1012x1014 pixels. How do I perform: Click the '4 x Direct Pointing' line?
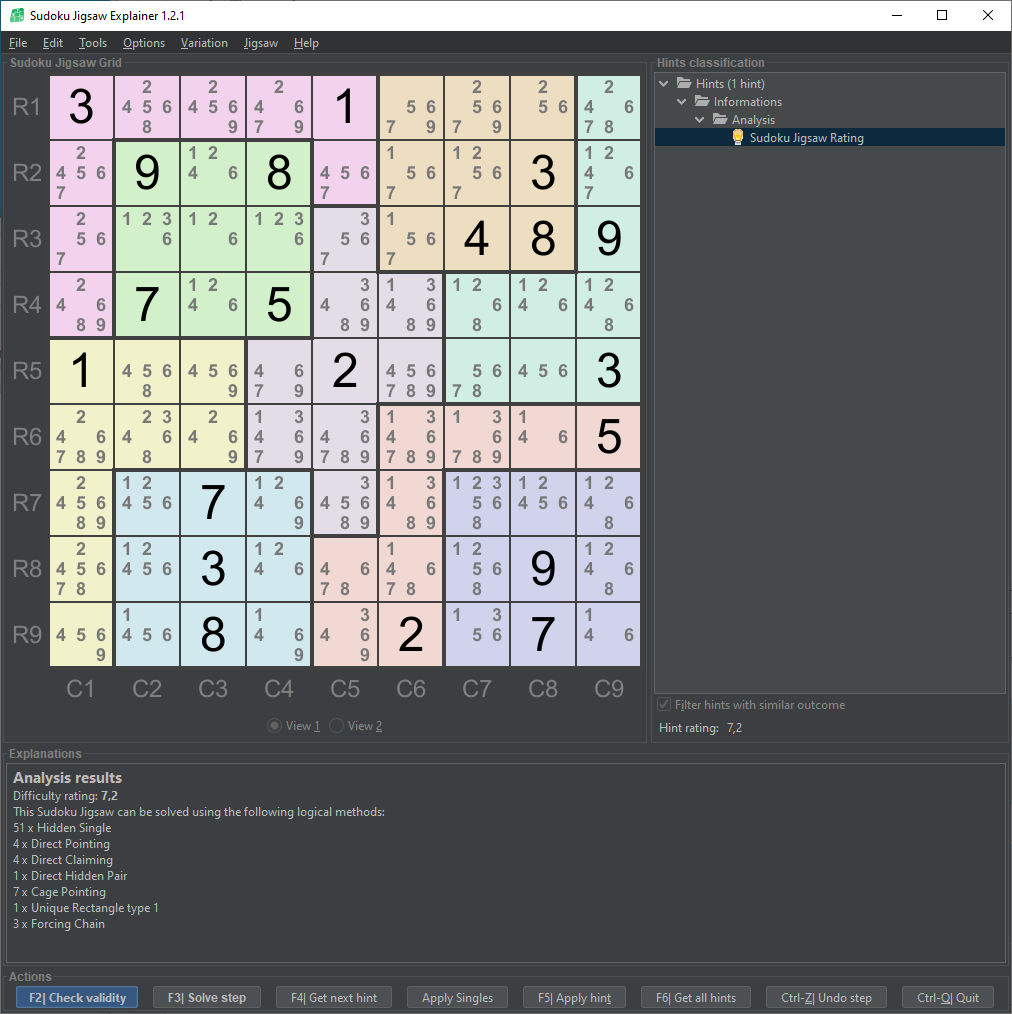61,844
